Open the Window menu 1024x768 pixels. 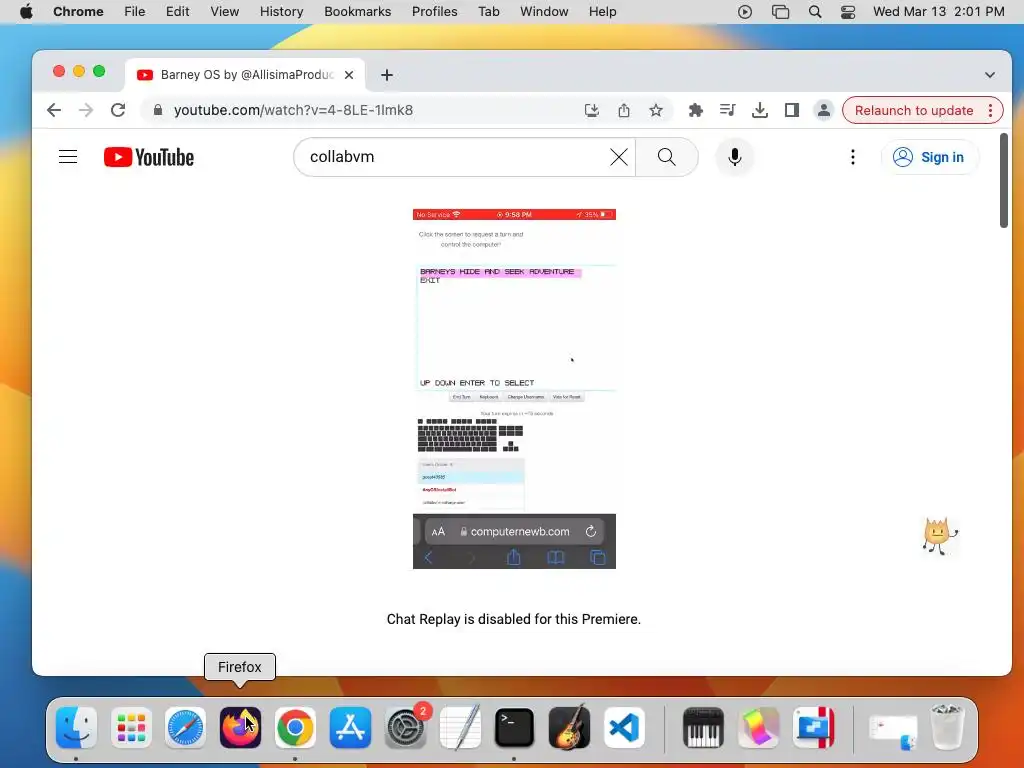(x=544, y=12)
